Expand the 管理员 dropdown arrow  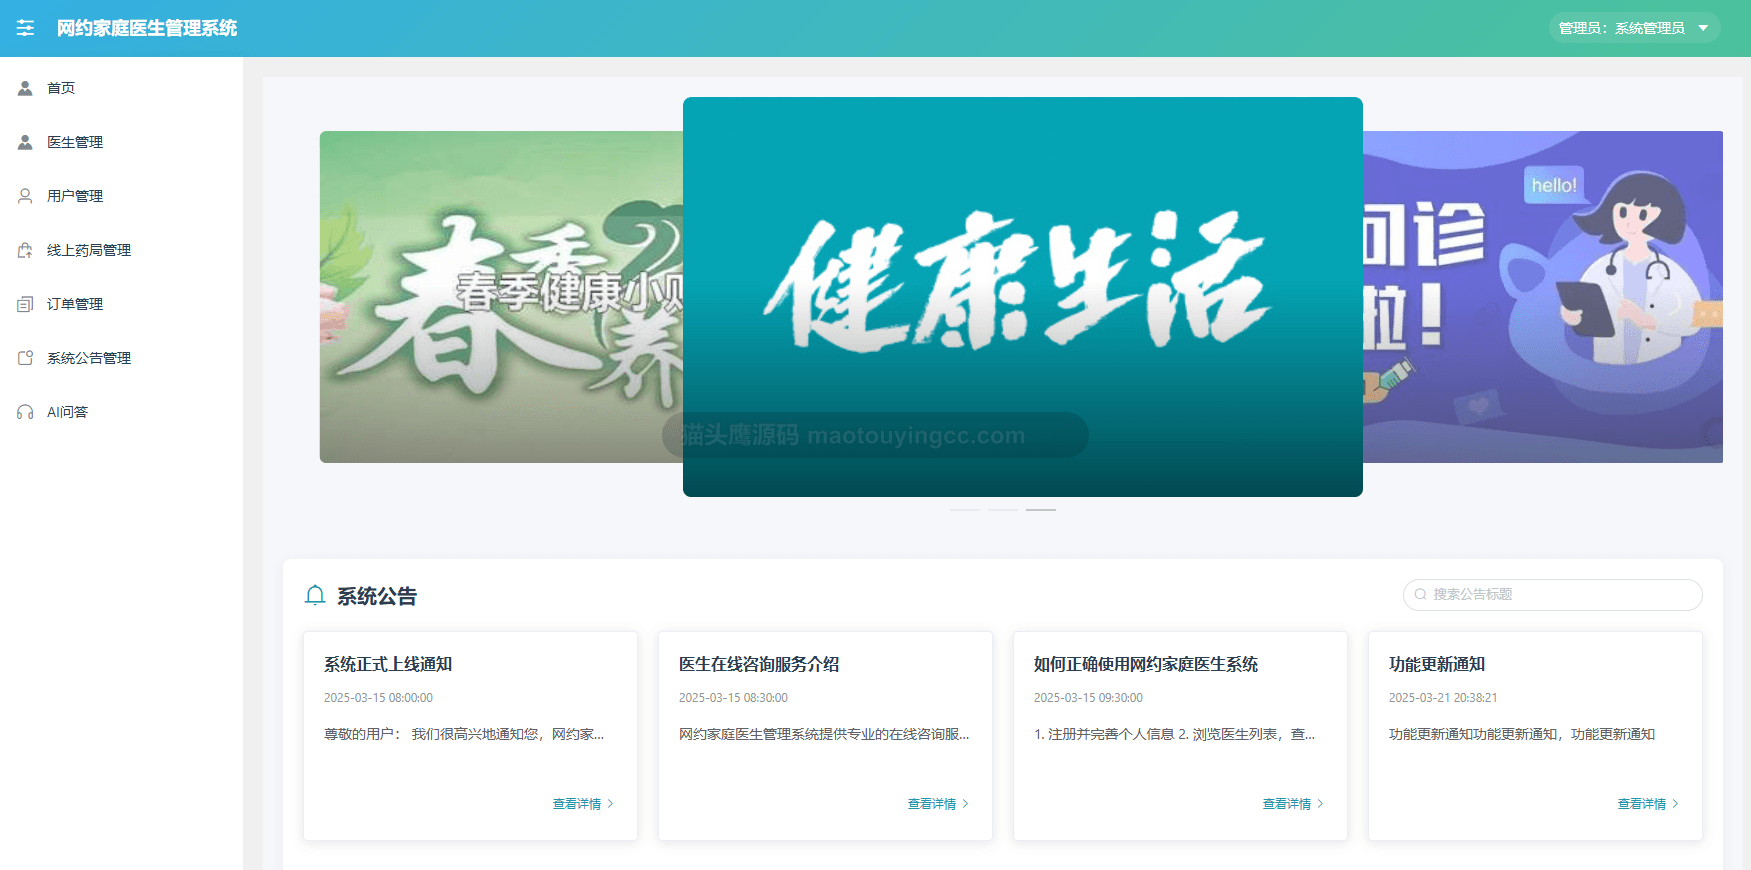[x=1703, y=28]
